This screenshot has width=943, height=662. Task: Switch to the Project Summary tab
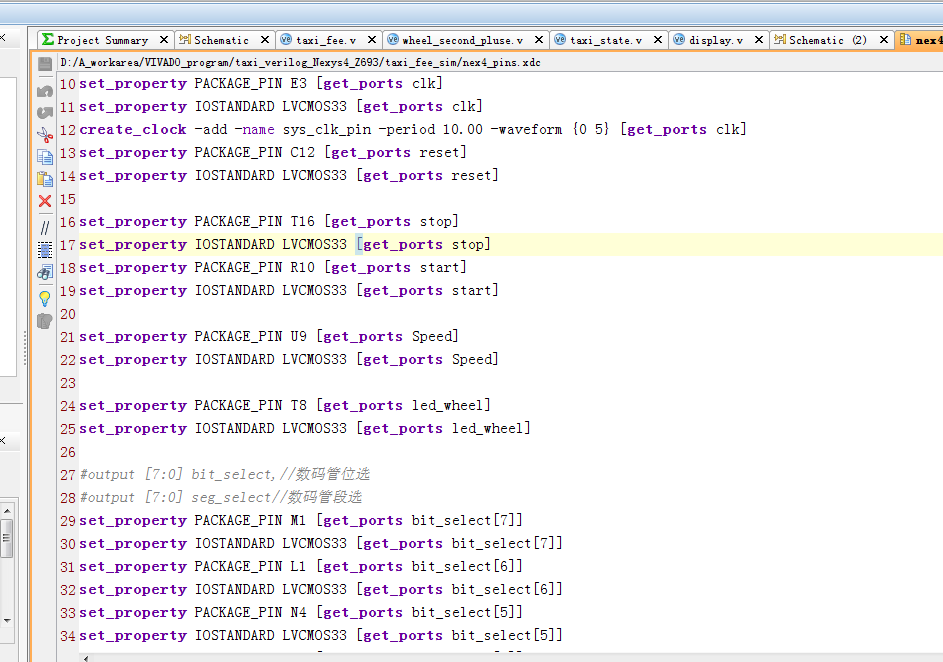coord(103,40)
